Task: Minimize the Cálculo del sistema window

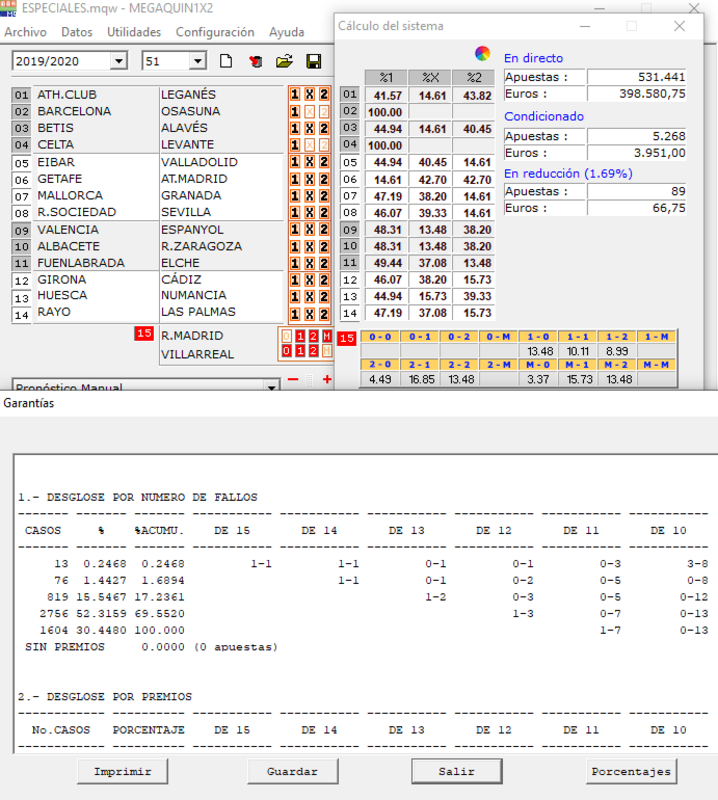Action: pyautogui.click(x=585, y=26)
